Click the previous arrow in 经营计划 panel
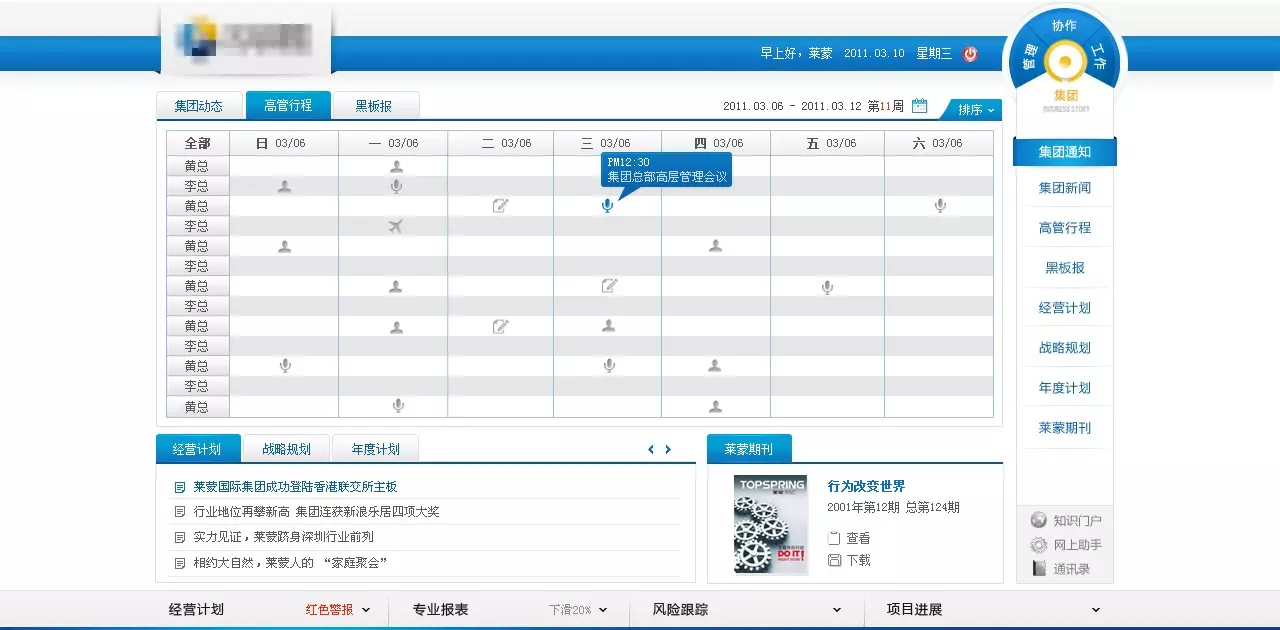The image size is (1280, 630). 651,450
